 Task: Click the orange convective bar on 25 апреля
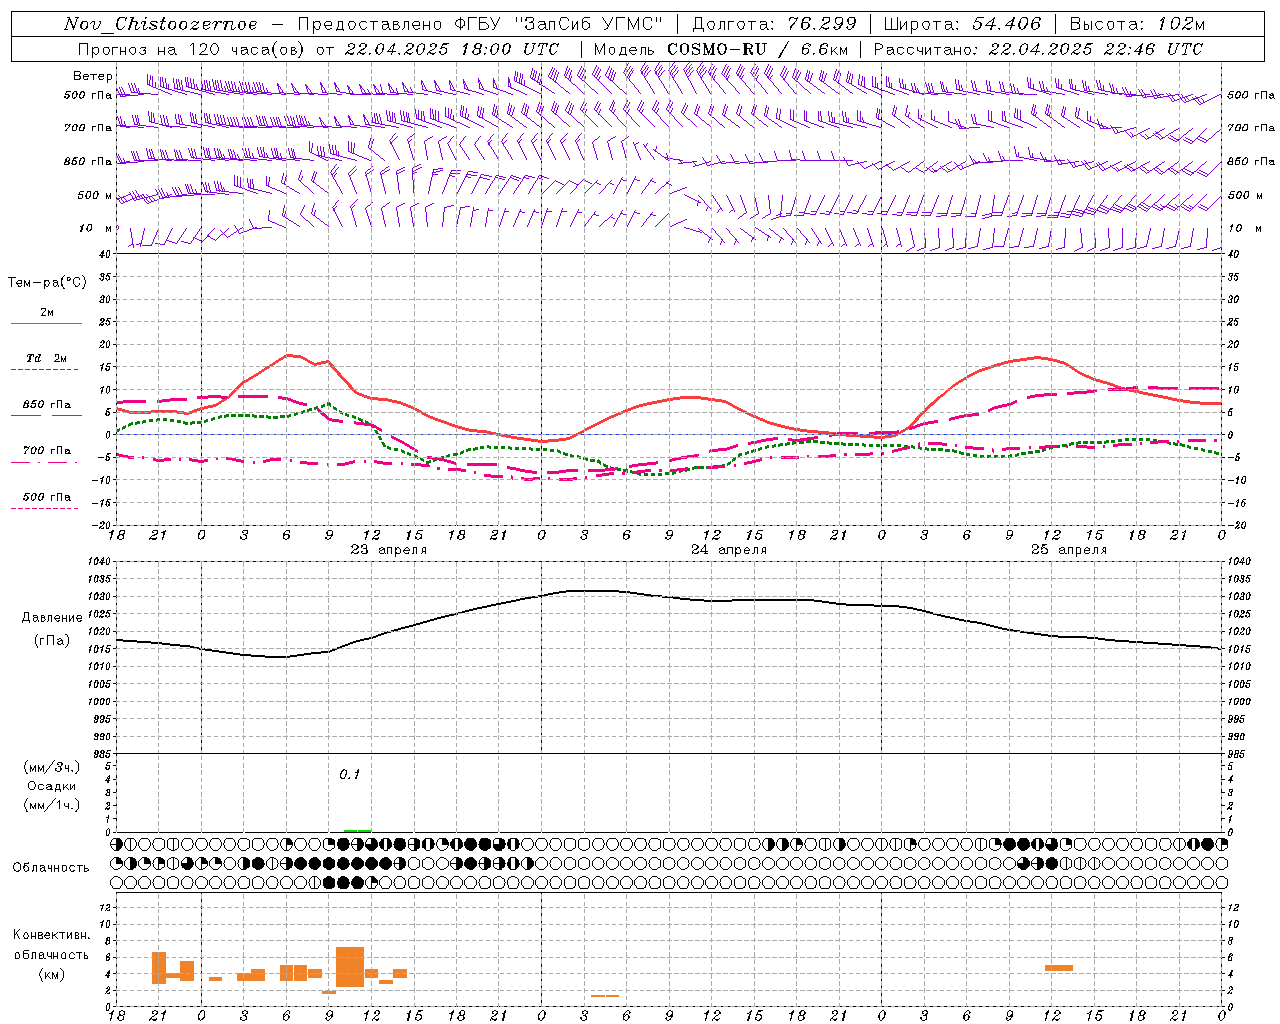1059,968
